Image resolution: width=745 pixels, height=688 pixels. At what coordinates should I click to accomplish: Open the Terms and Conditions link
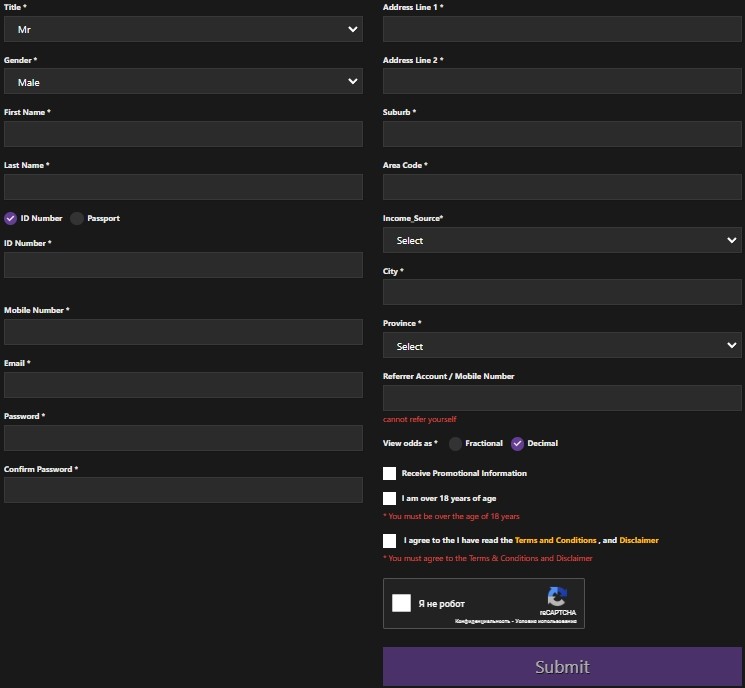click(555, 540)
